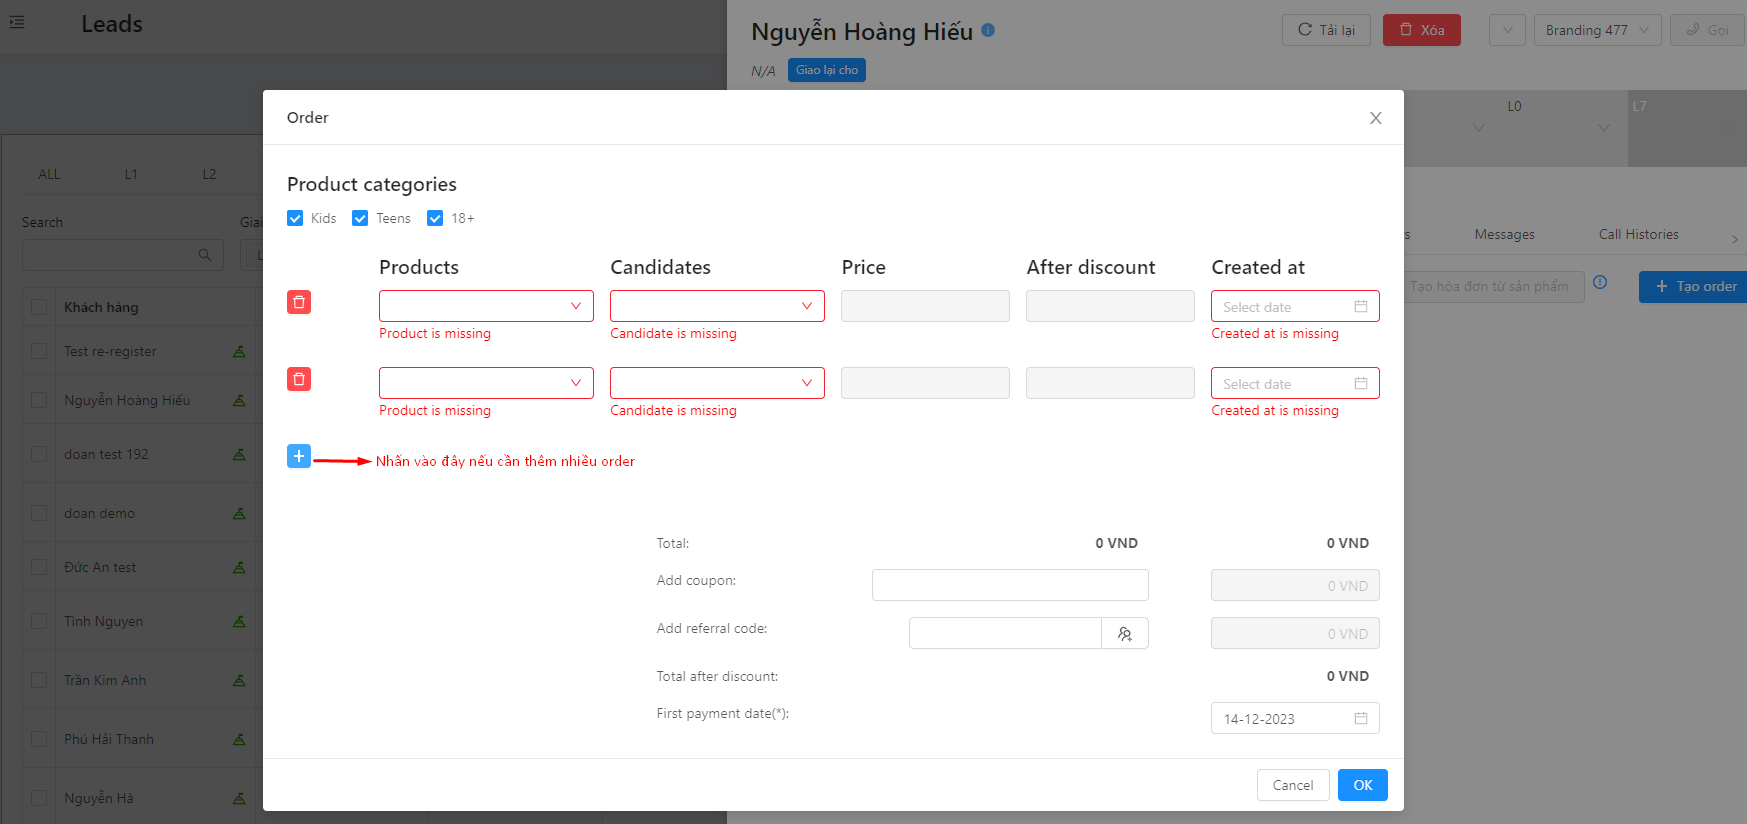Tick the checkbox for Test re-register
The width and height of the screenshot is (1747, 824).
[39, 351]
